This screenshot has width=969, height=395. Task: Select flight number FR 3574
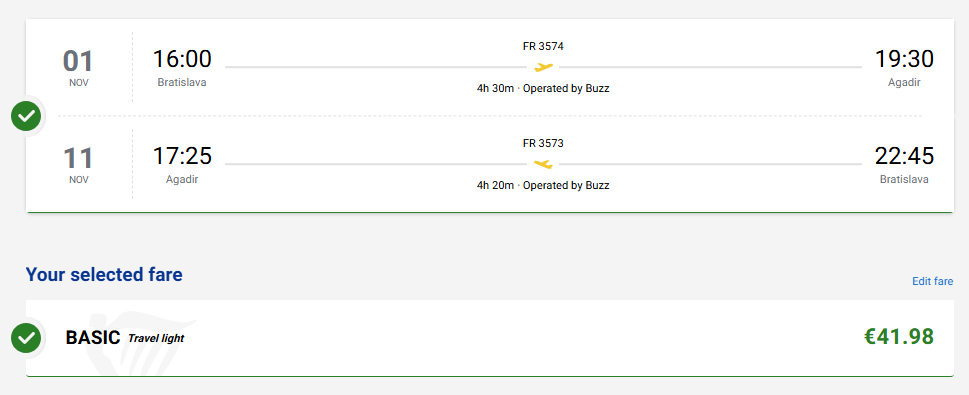(x=543, y=46)
